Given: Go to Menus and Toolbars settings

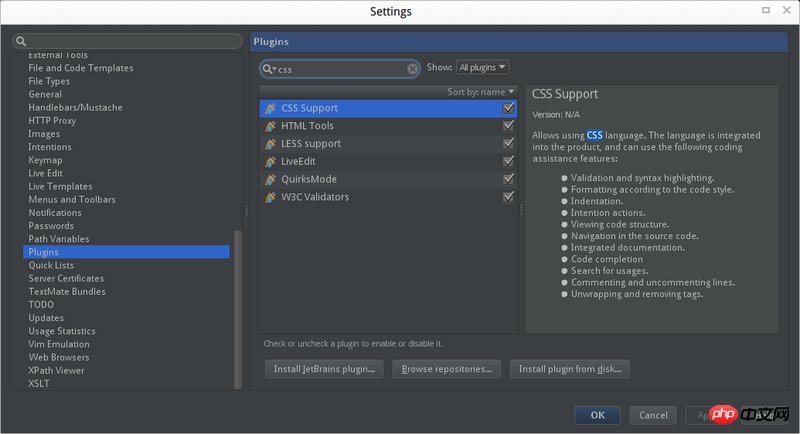Looking at the screenshot, I should [72, 199].
